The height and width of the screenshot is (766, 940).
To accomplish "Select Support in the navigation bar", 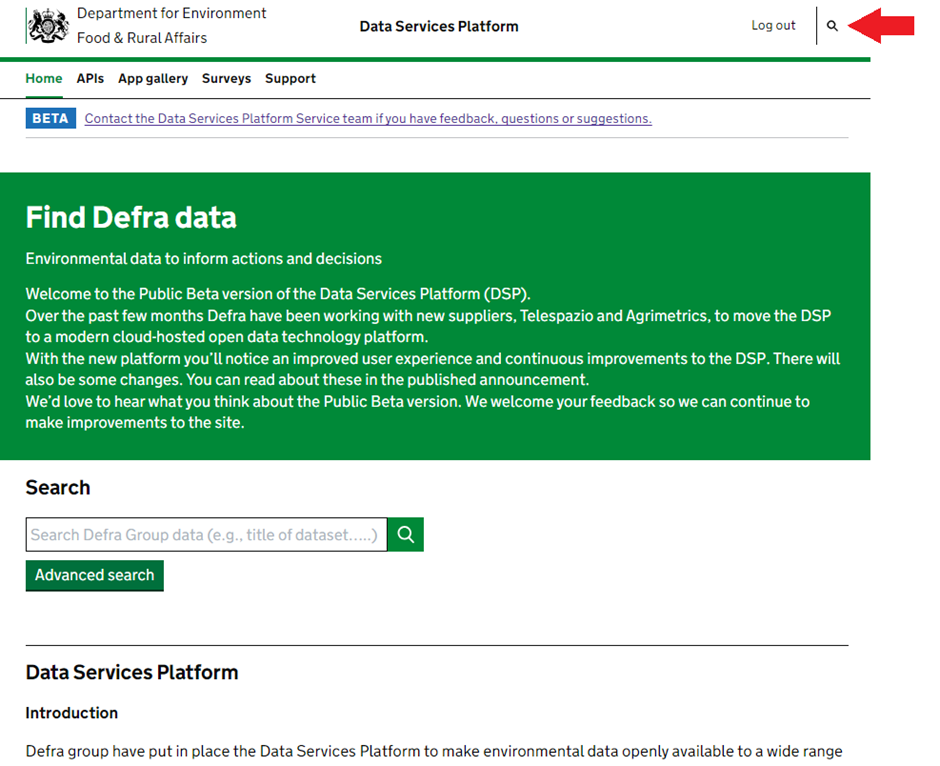I will 290,79.
